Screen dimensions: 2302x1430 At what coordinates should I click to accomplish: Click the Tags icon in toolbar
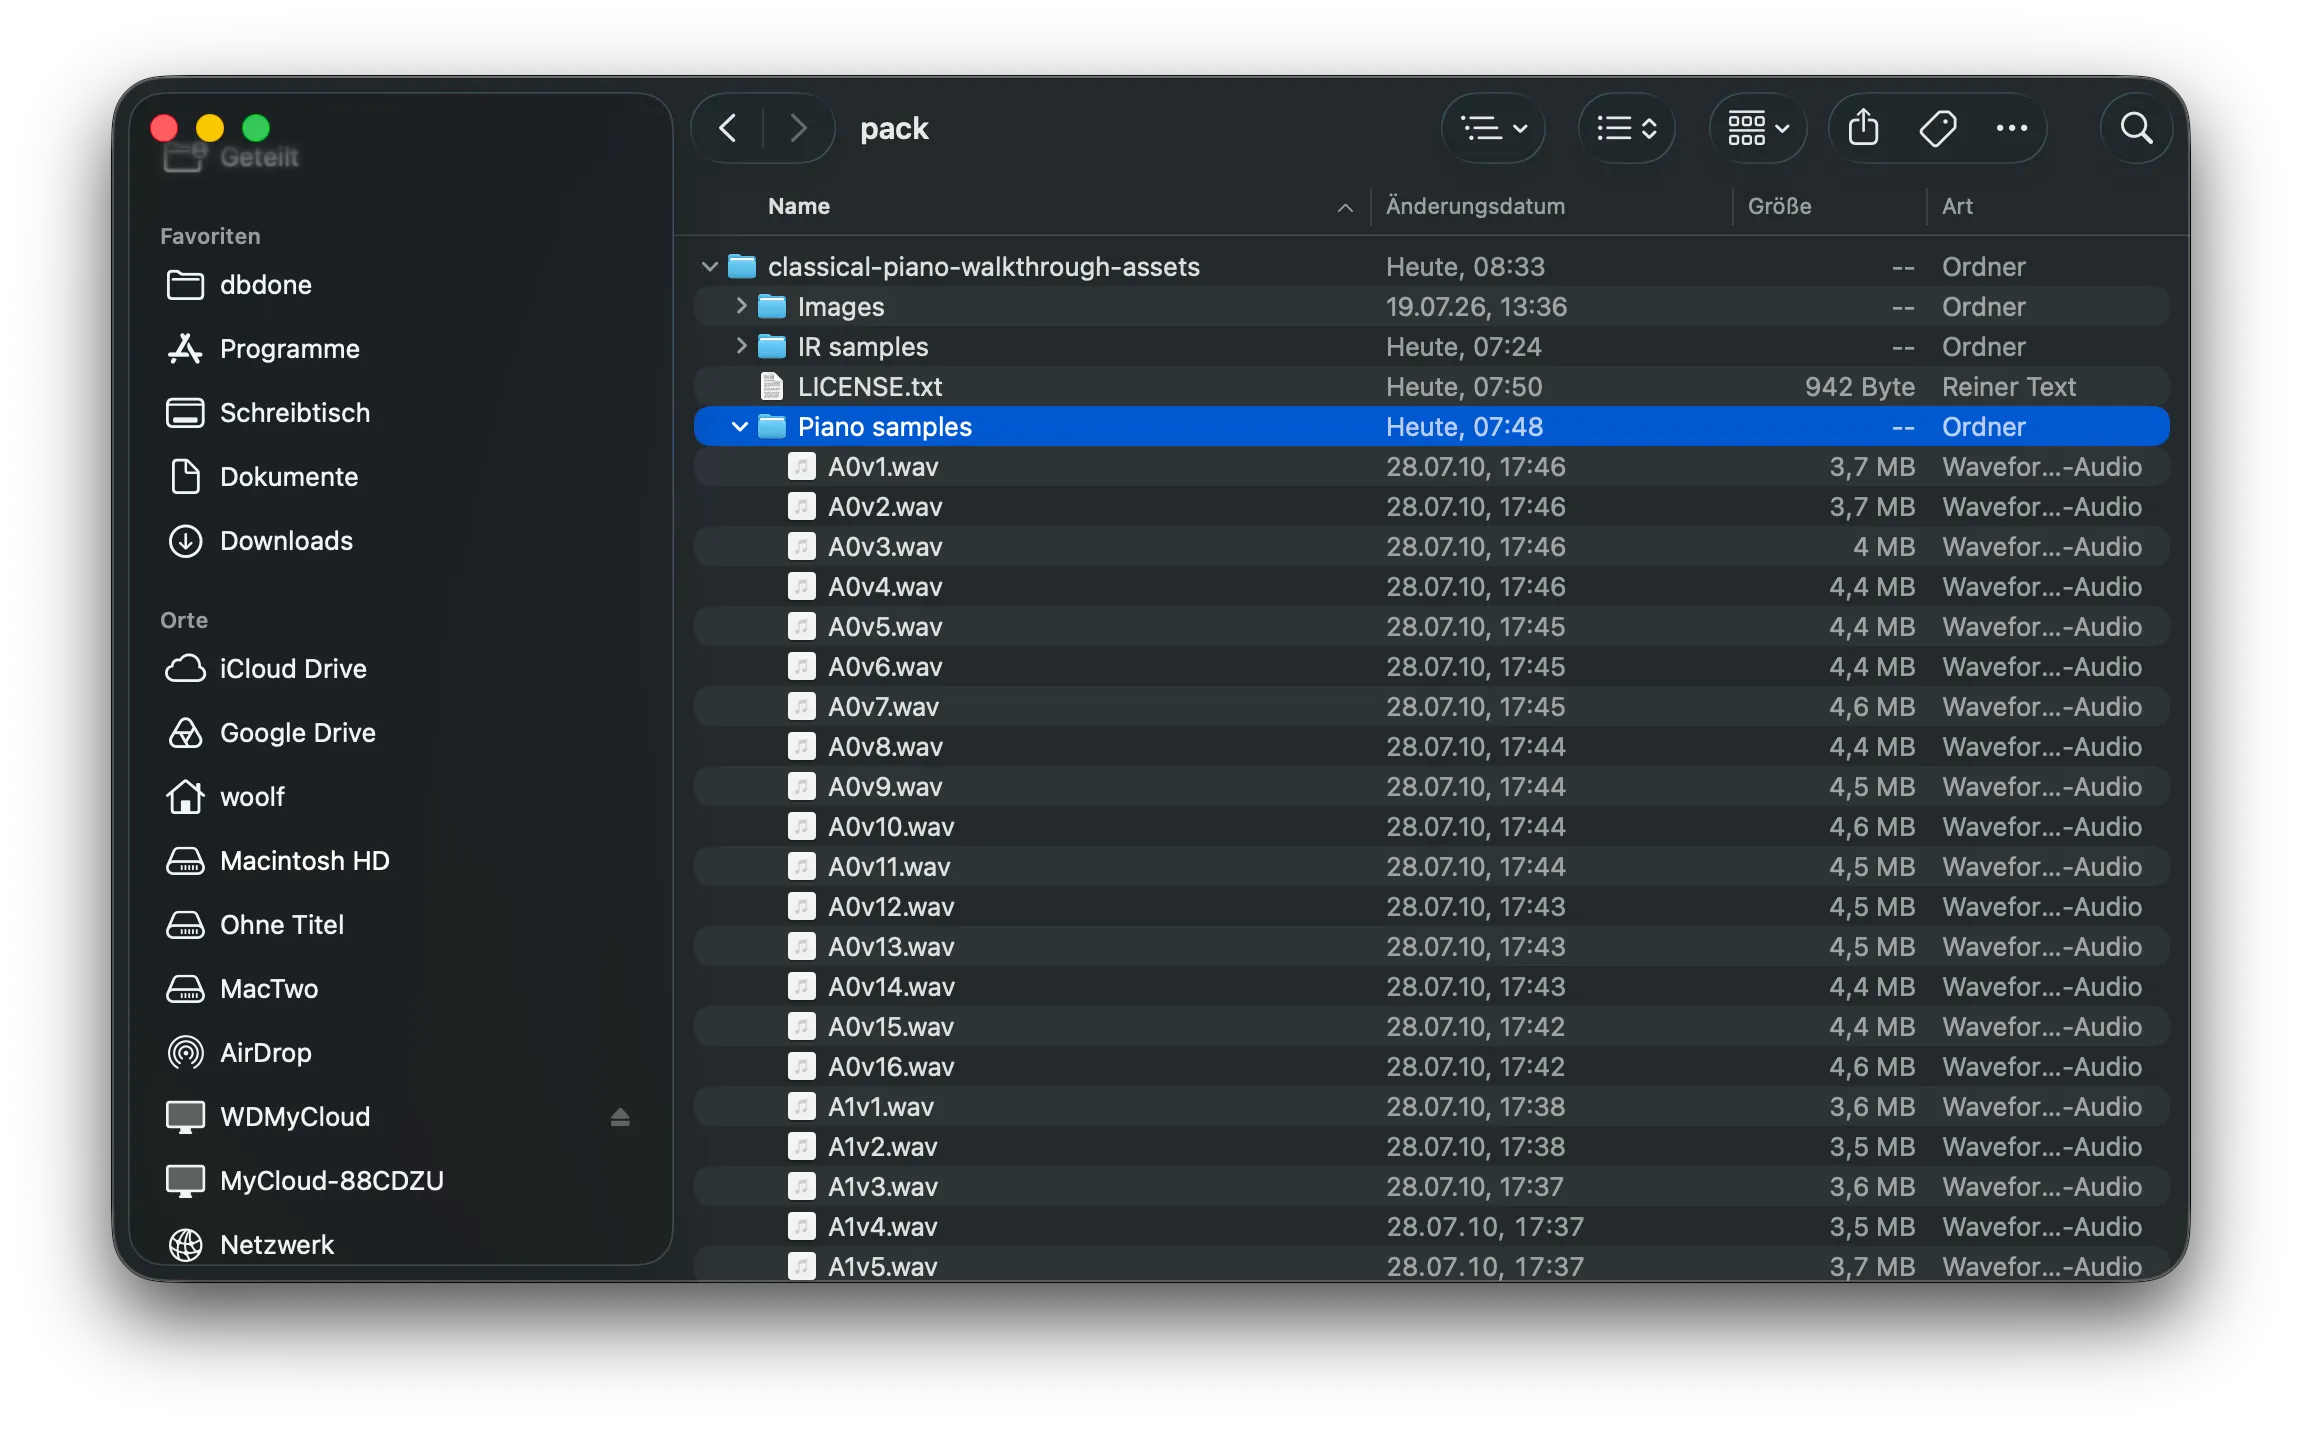[x=1938, y=128]
